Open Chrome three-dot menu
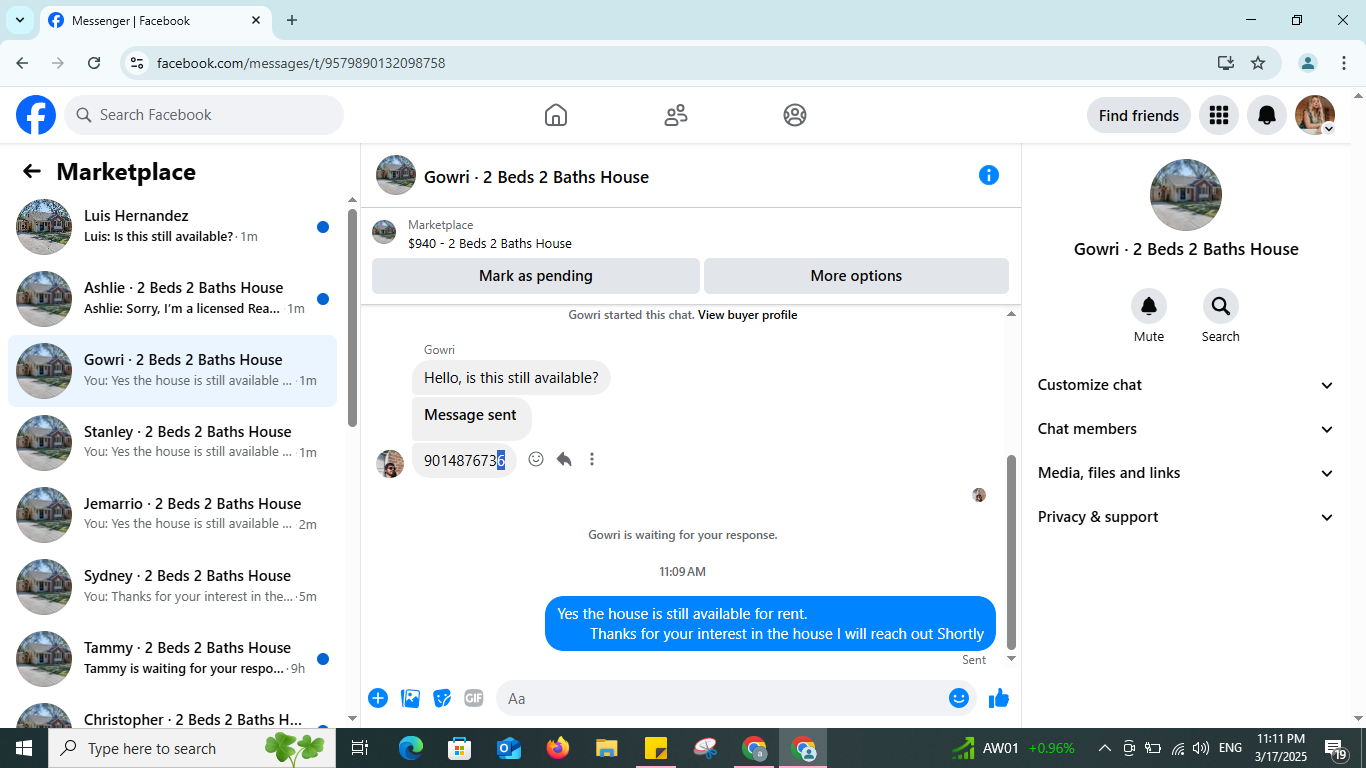The width and height of the screenshot is (1366, 768). point(1344,63)
